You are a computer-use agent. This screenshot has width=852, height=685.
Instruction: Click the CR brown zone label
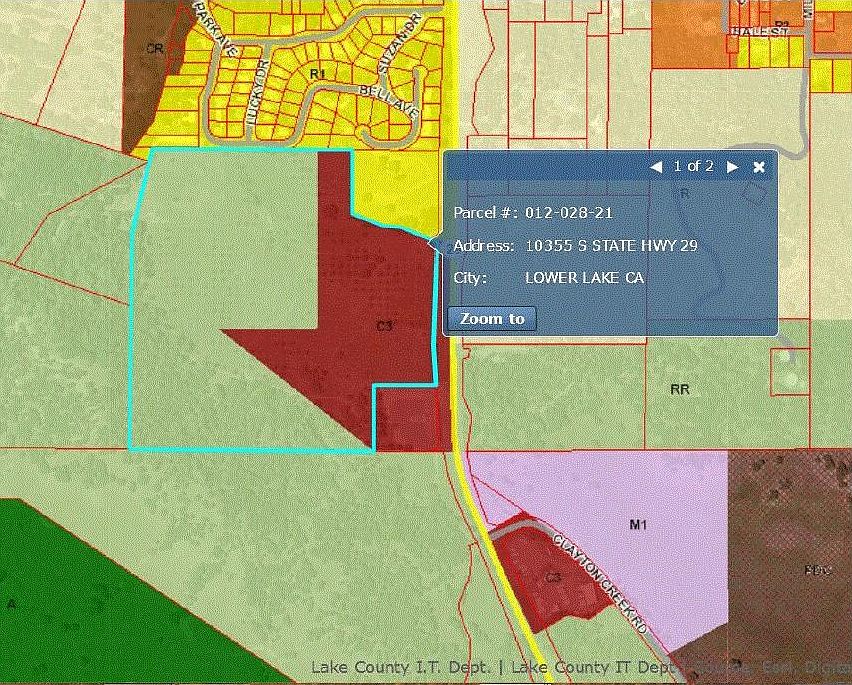click(155, 49)
